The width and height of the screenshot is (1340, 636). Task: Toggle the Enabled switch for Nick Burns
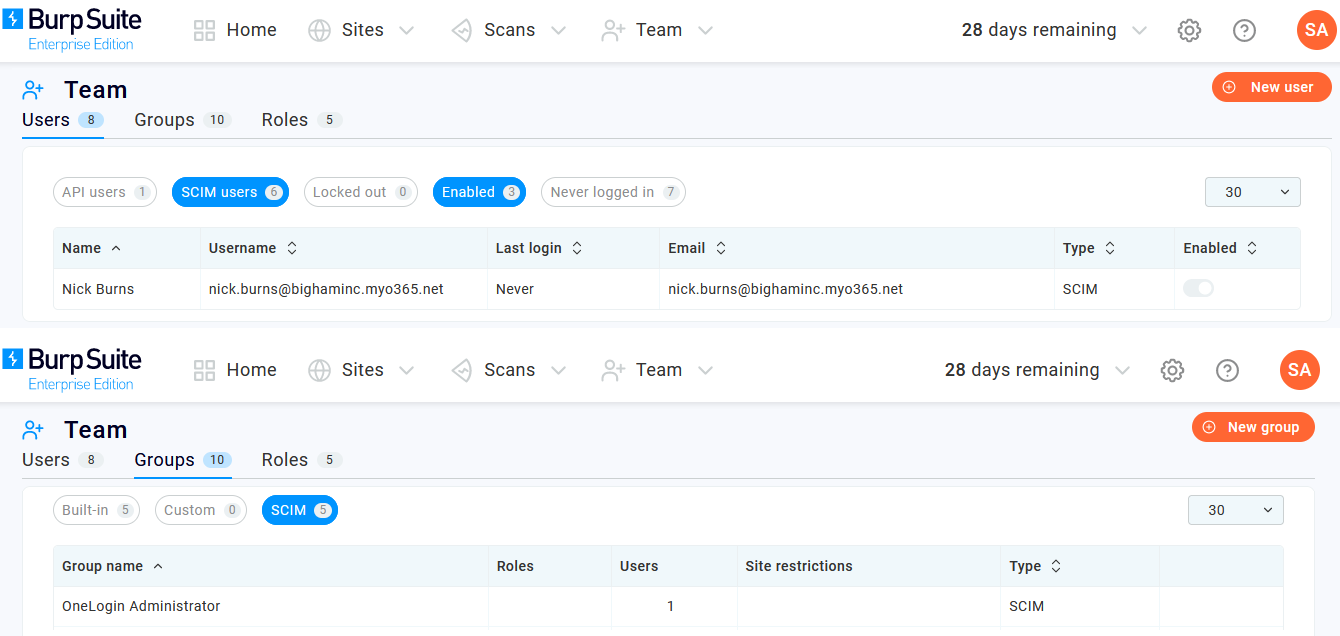pos(1198,289)
